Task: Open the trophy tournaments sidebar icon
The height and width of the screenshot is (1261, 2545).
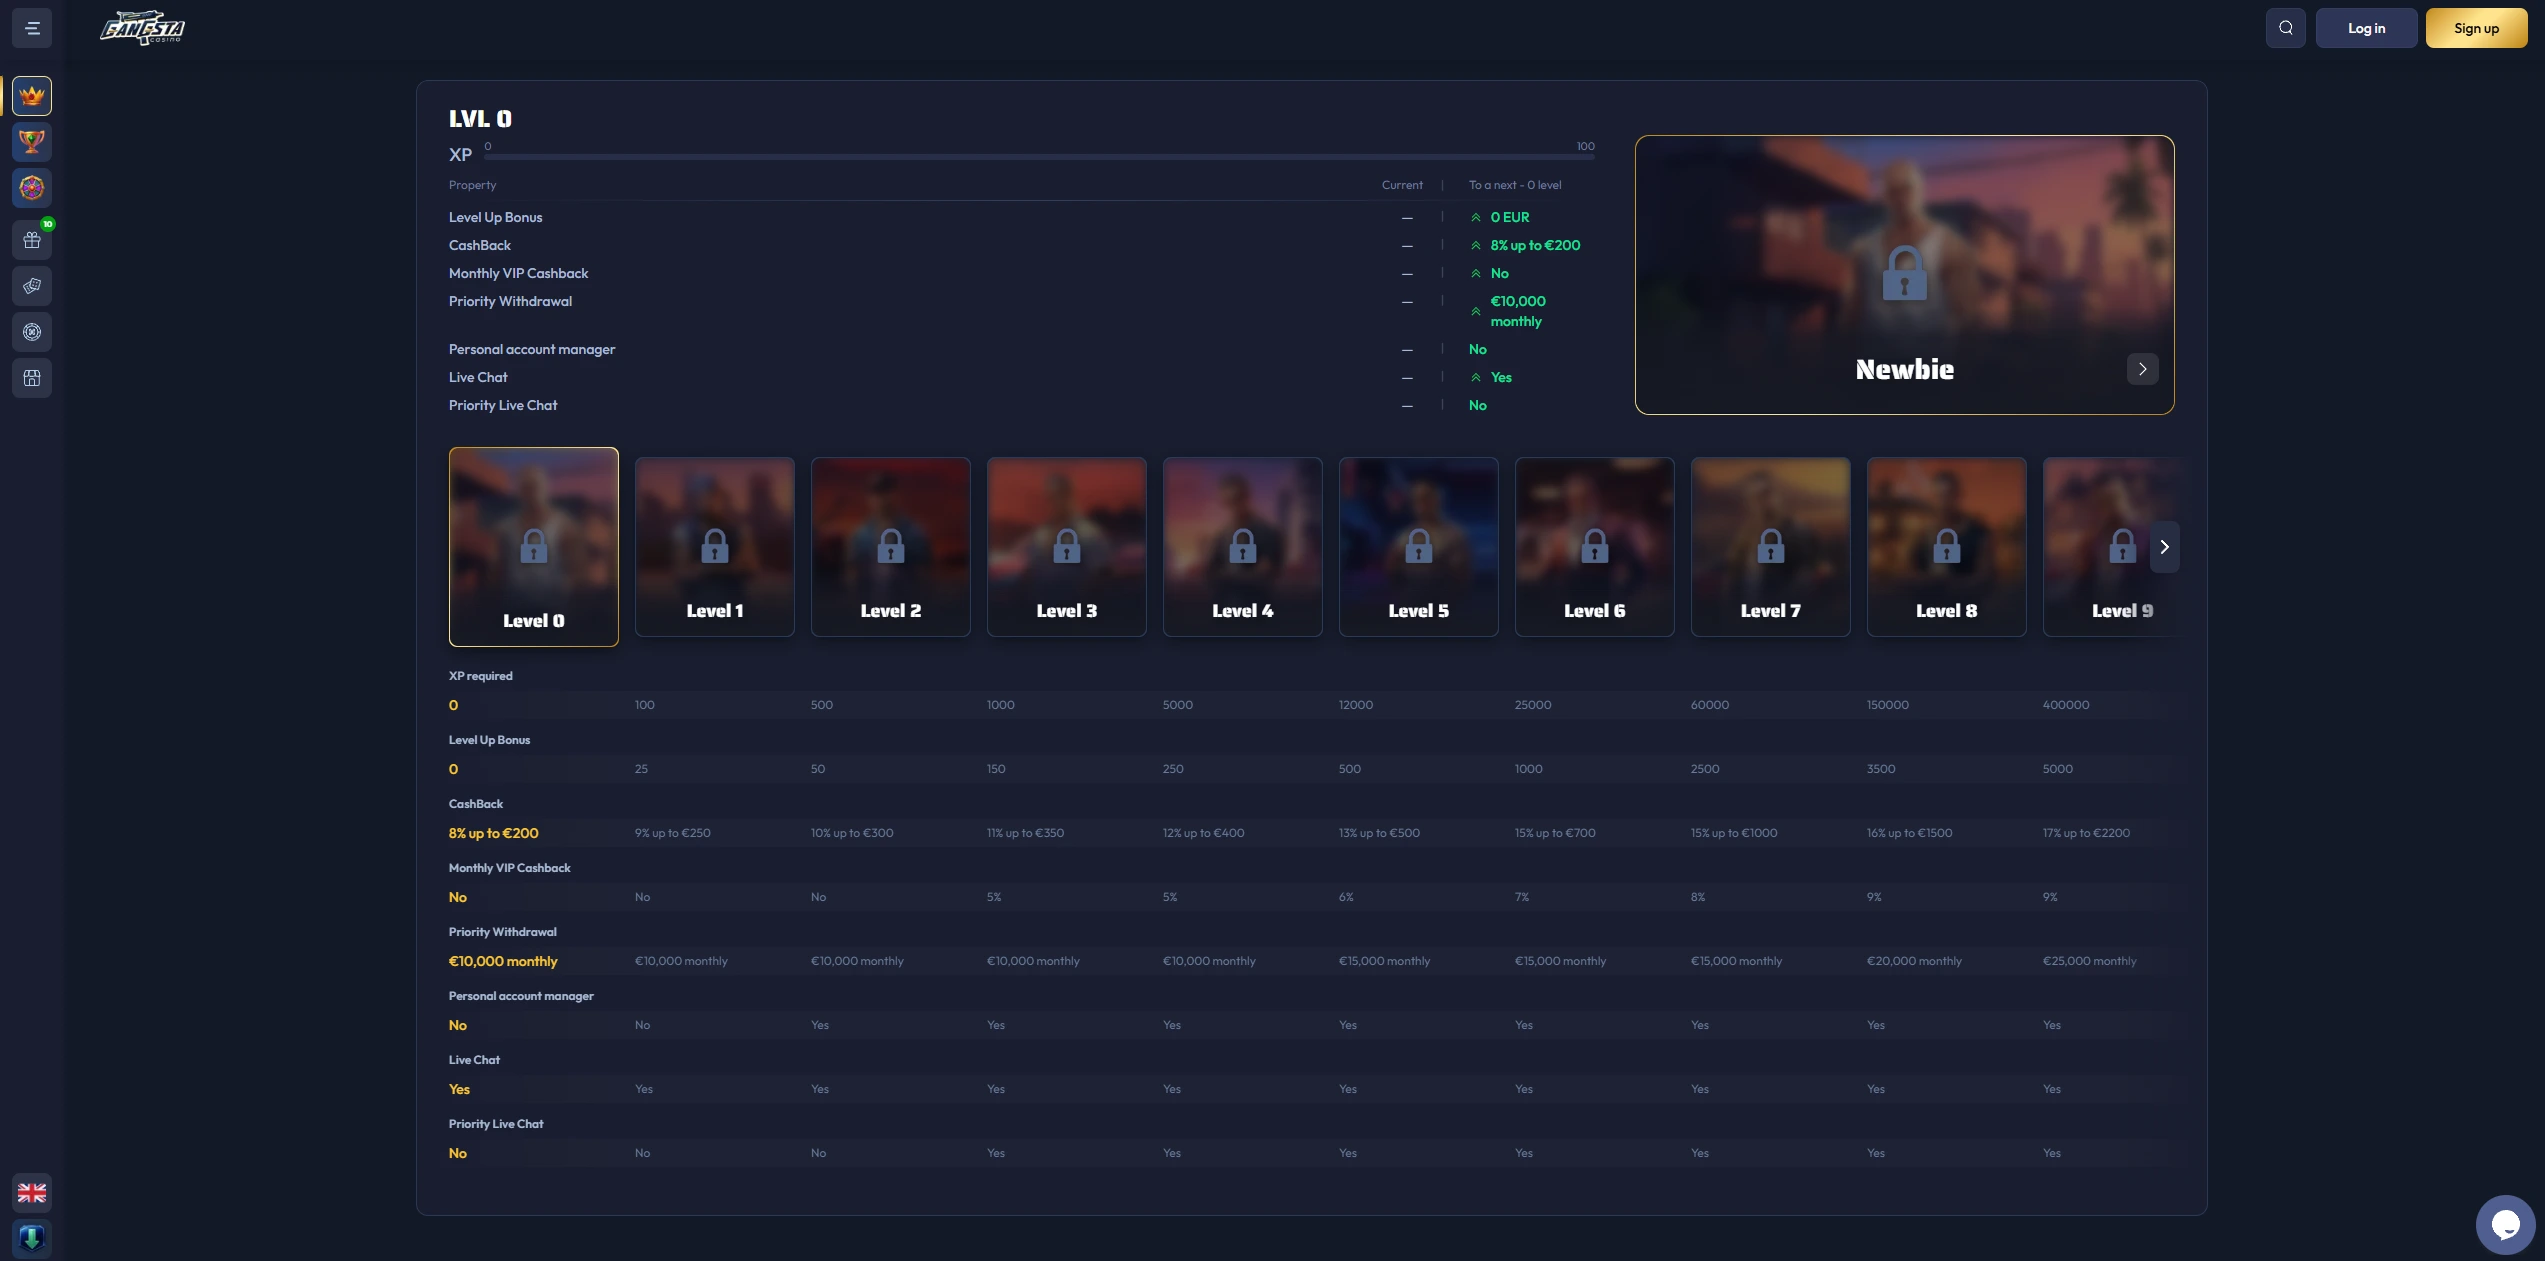Action: coord(32,142)
